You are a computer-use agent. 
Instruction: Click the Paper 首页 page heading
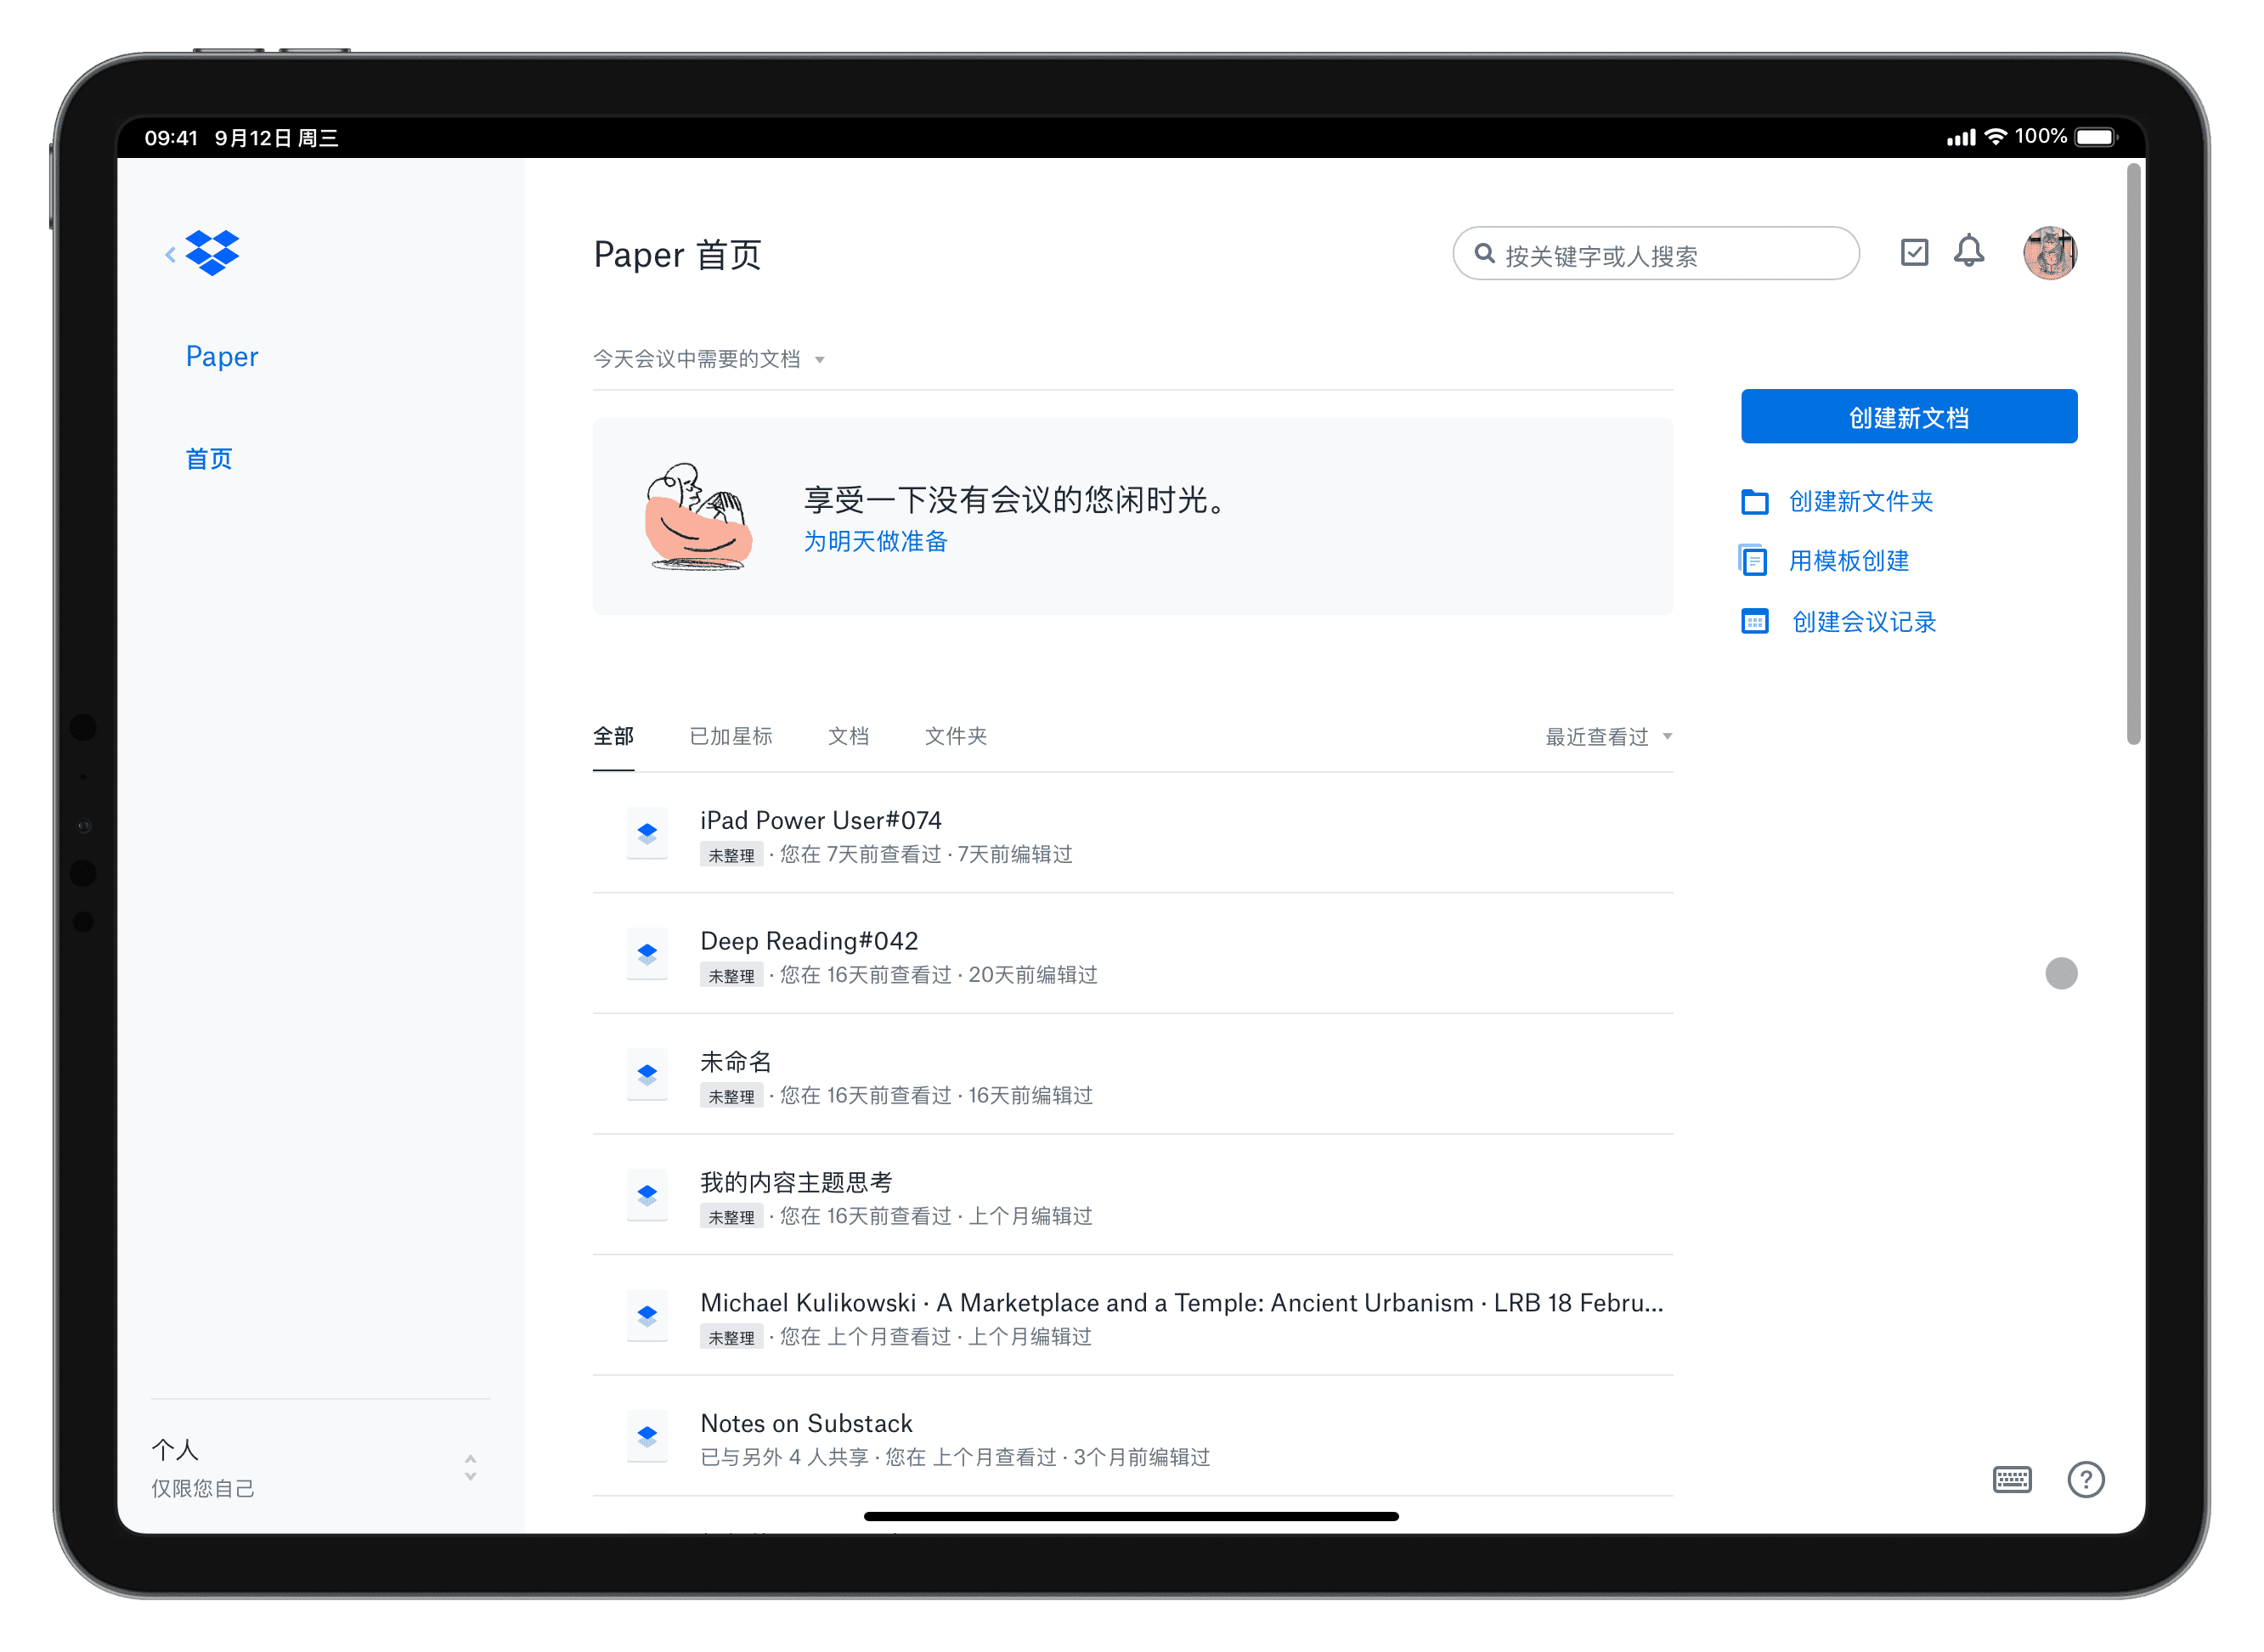tap(677, 254)
